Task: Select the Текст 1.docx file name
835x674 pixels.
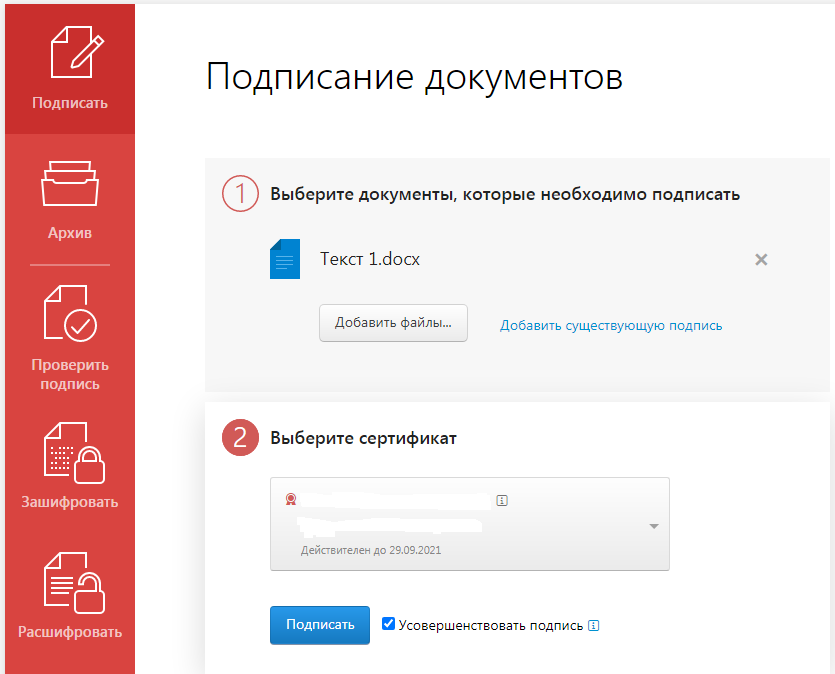Action: [x=370, y=259]
